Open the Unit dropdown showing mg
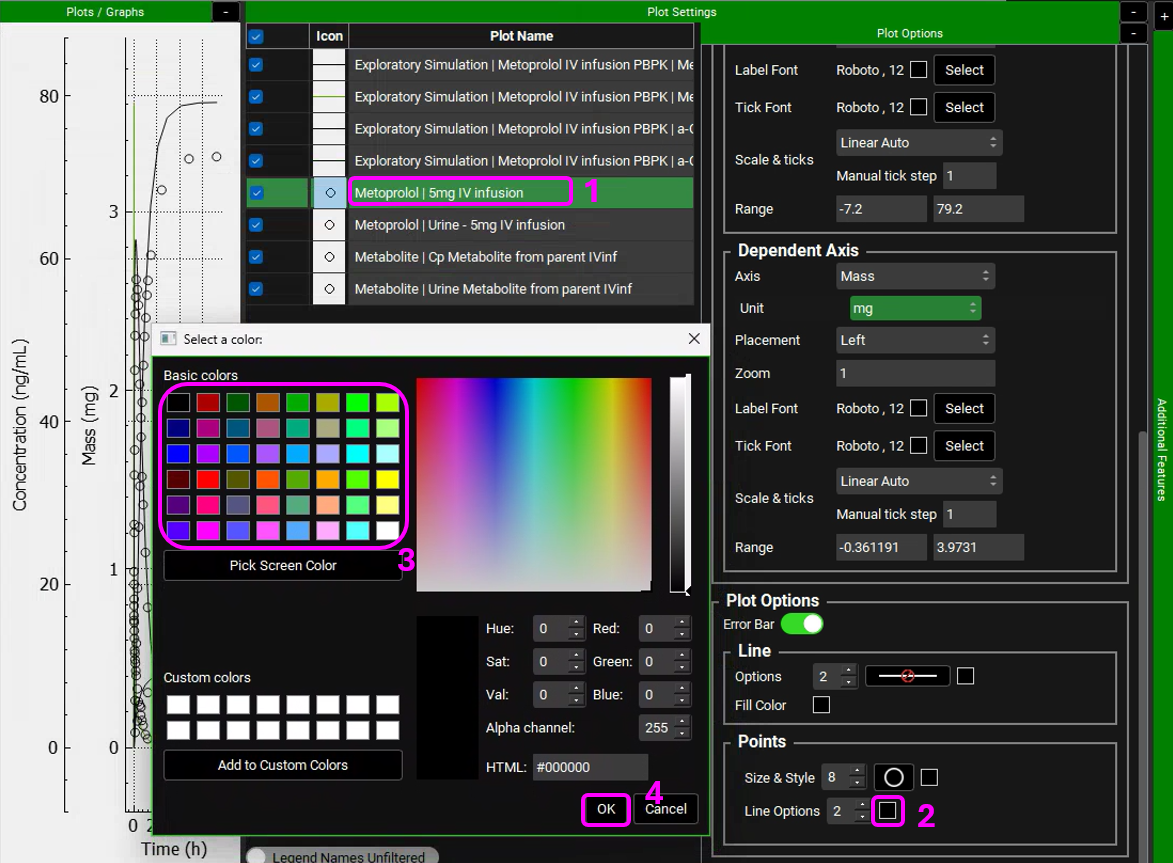Screen dimensions: 1173x863 click(915, 308)
